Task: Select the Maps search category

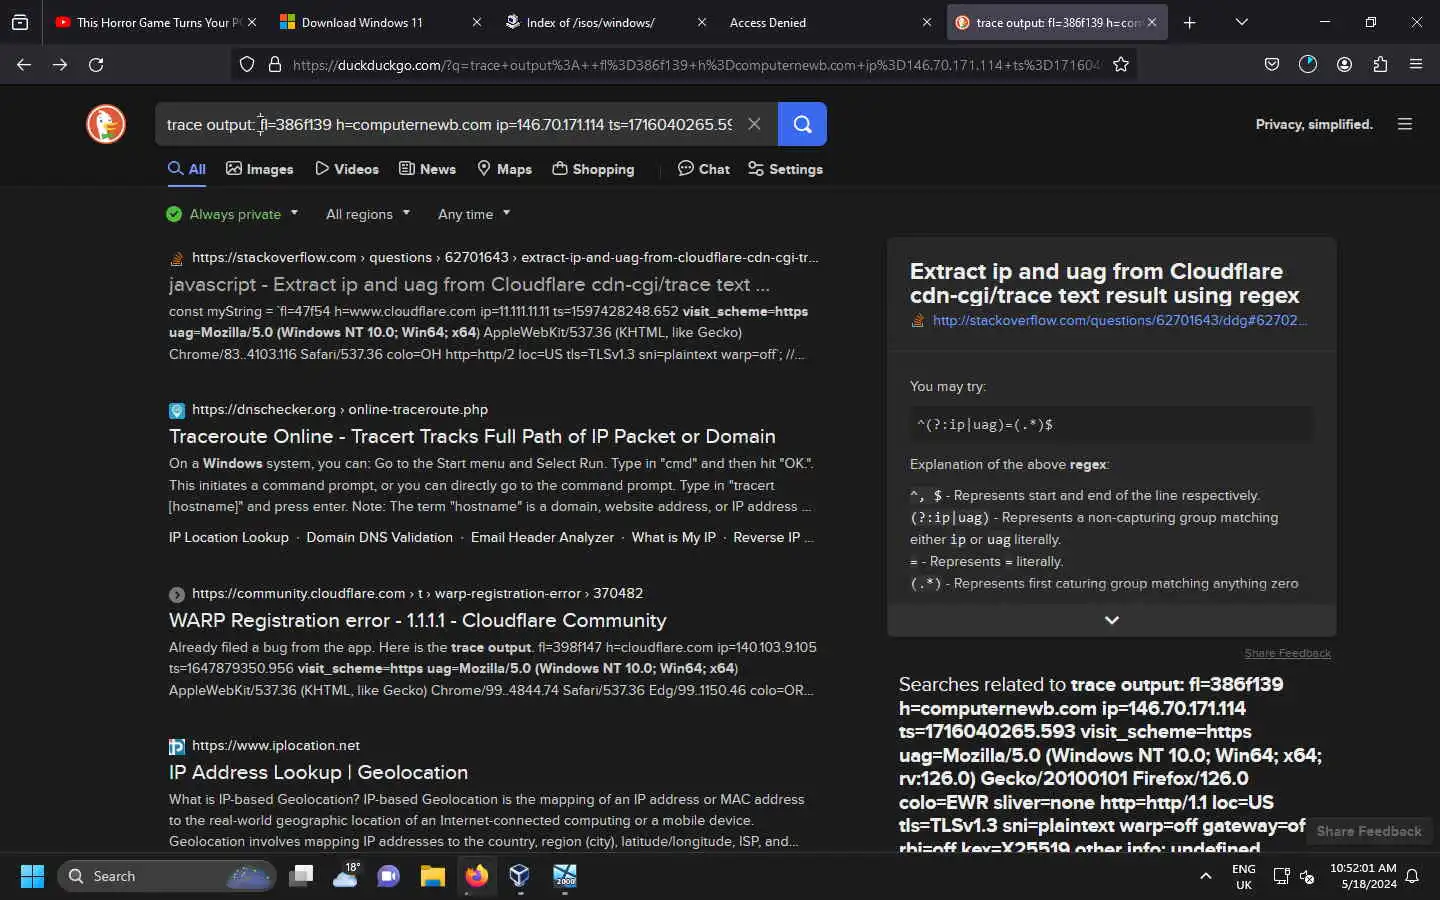Action: [504, 169]
